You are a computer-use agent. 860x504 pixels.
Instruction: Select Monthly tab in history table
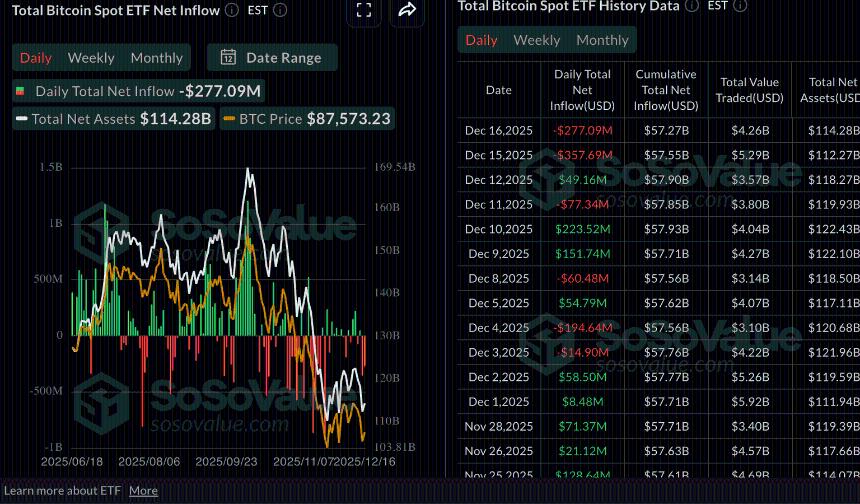click(x=602, y=40)
